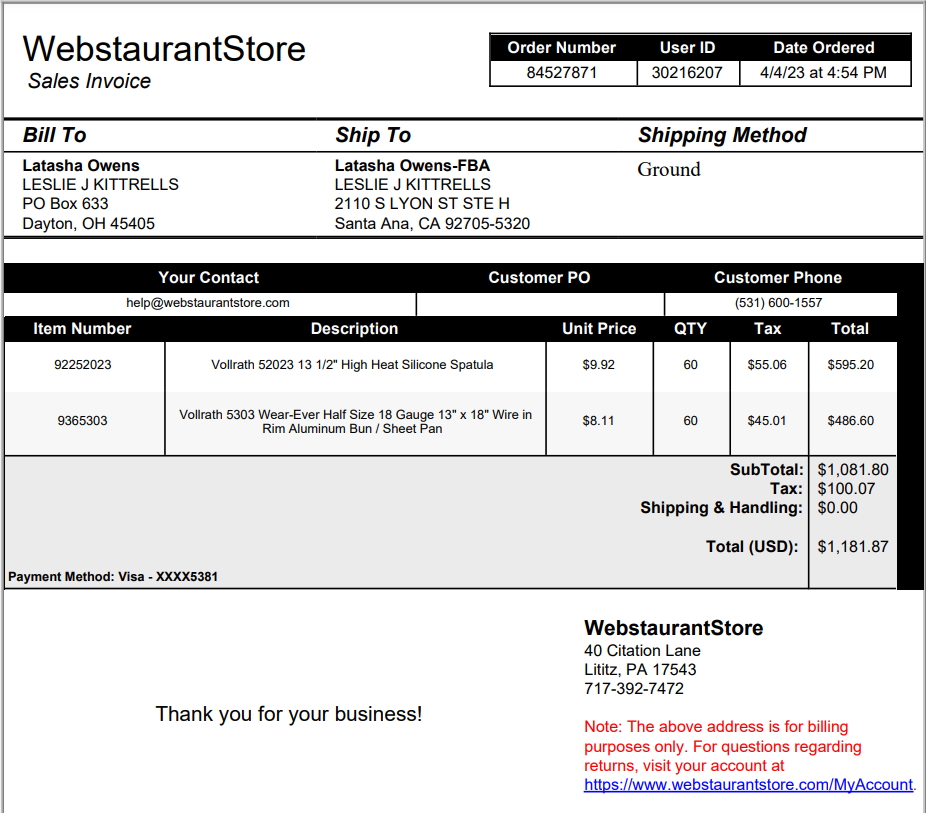Click the Ship To heading

(373, 135)
